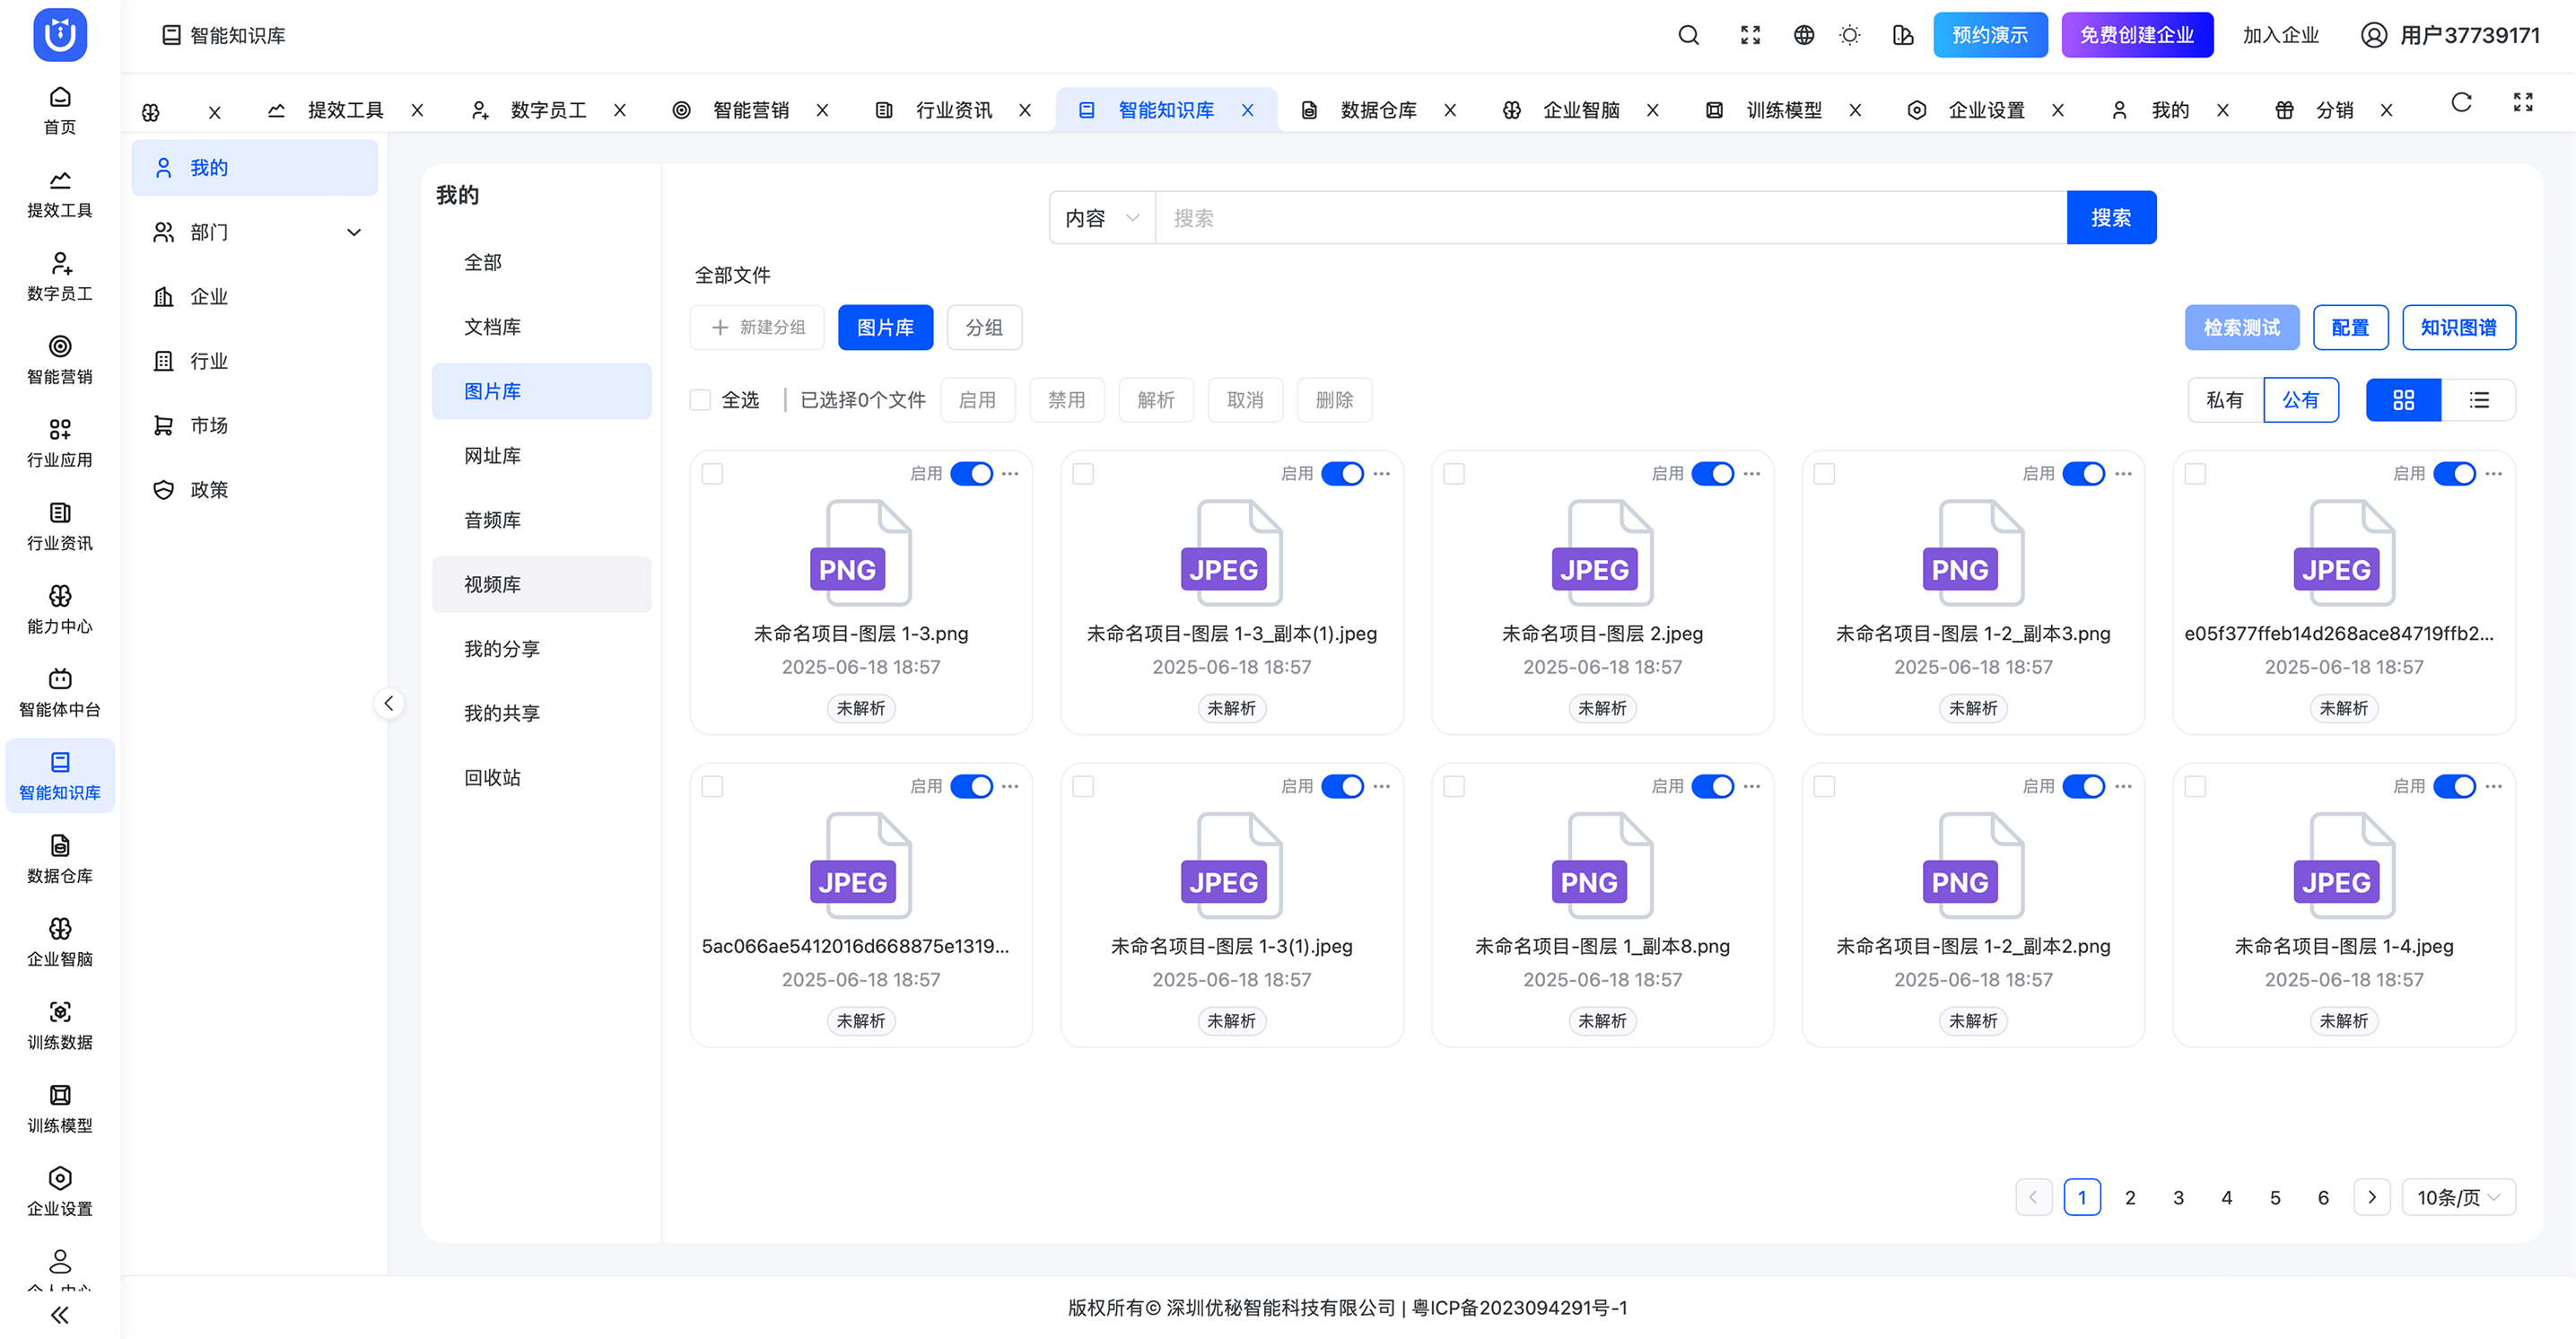Screen dimensions: 2576x1339
Task: Click into the 搜索 input field
Action: pyautogui.click(x=1610, y=218)
